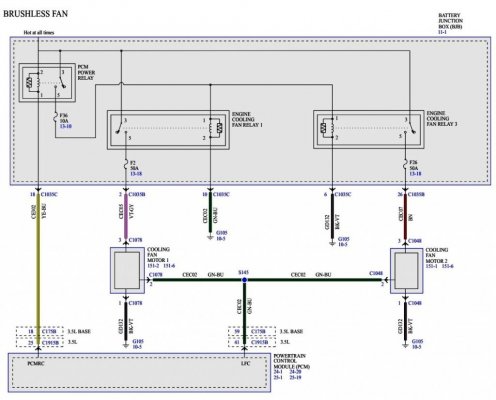Select the violet CEC05 VT-GY wire

[x=126, y=216]
